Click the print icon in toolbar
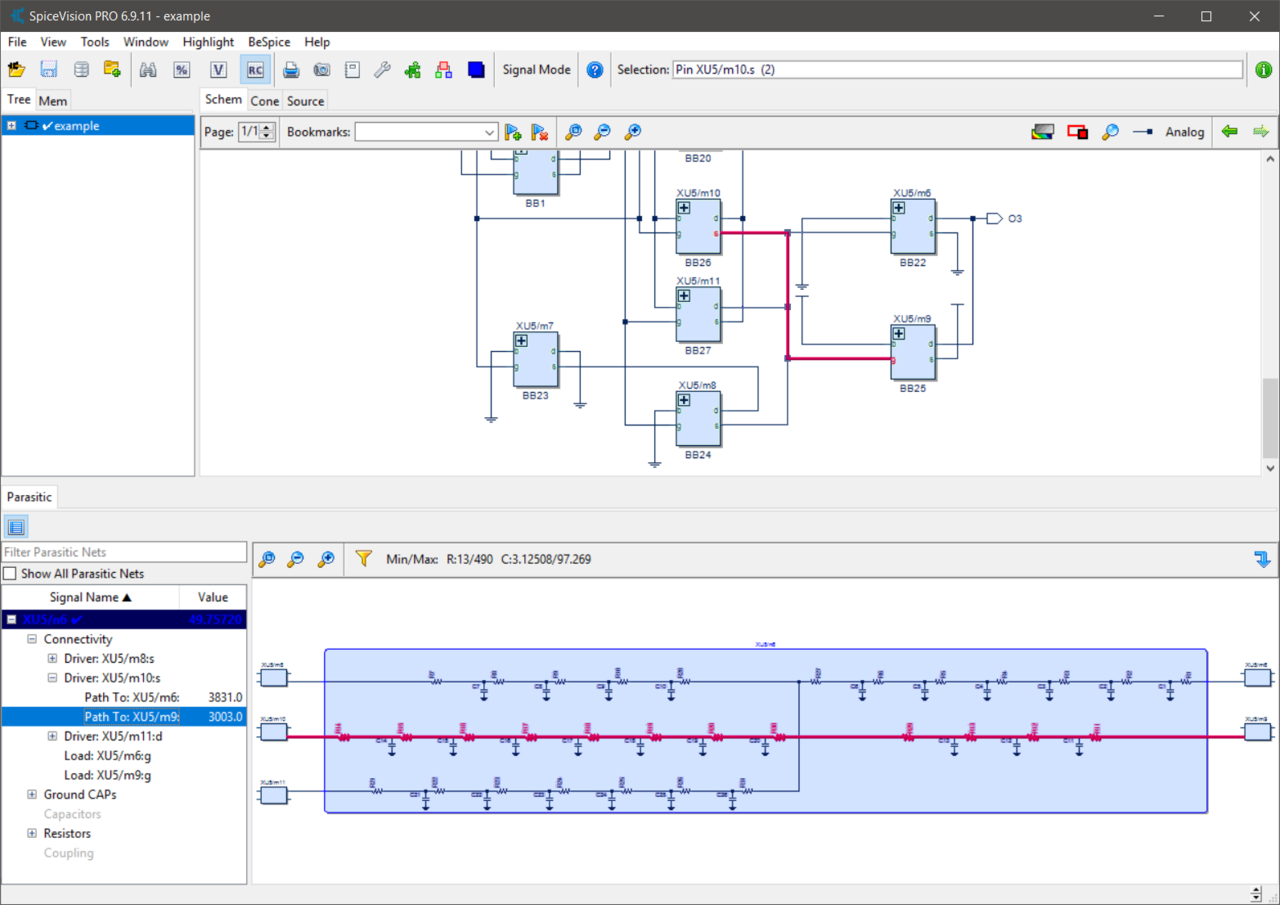Screen dimensions: 1280x905 click(x=291, y=70)
